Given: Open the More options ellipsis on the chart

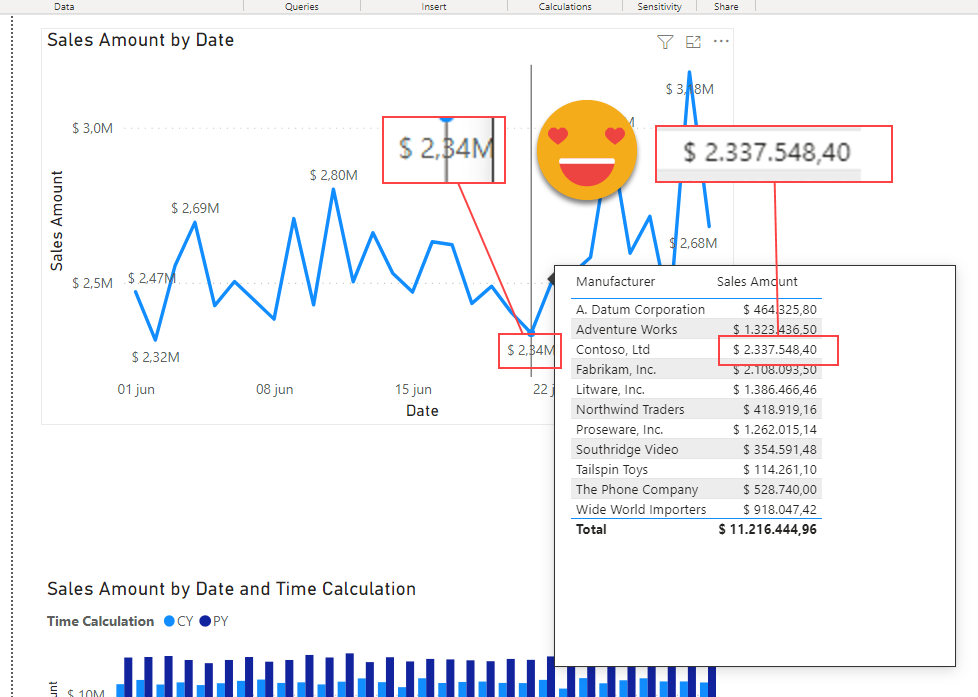Looking at the screenshot, I should click(x=721, y=42).
